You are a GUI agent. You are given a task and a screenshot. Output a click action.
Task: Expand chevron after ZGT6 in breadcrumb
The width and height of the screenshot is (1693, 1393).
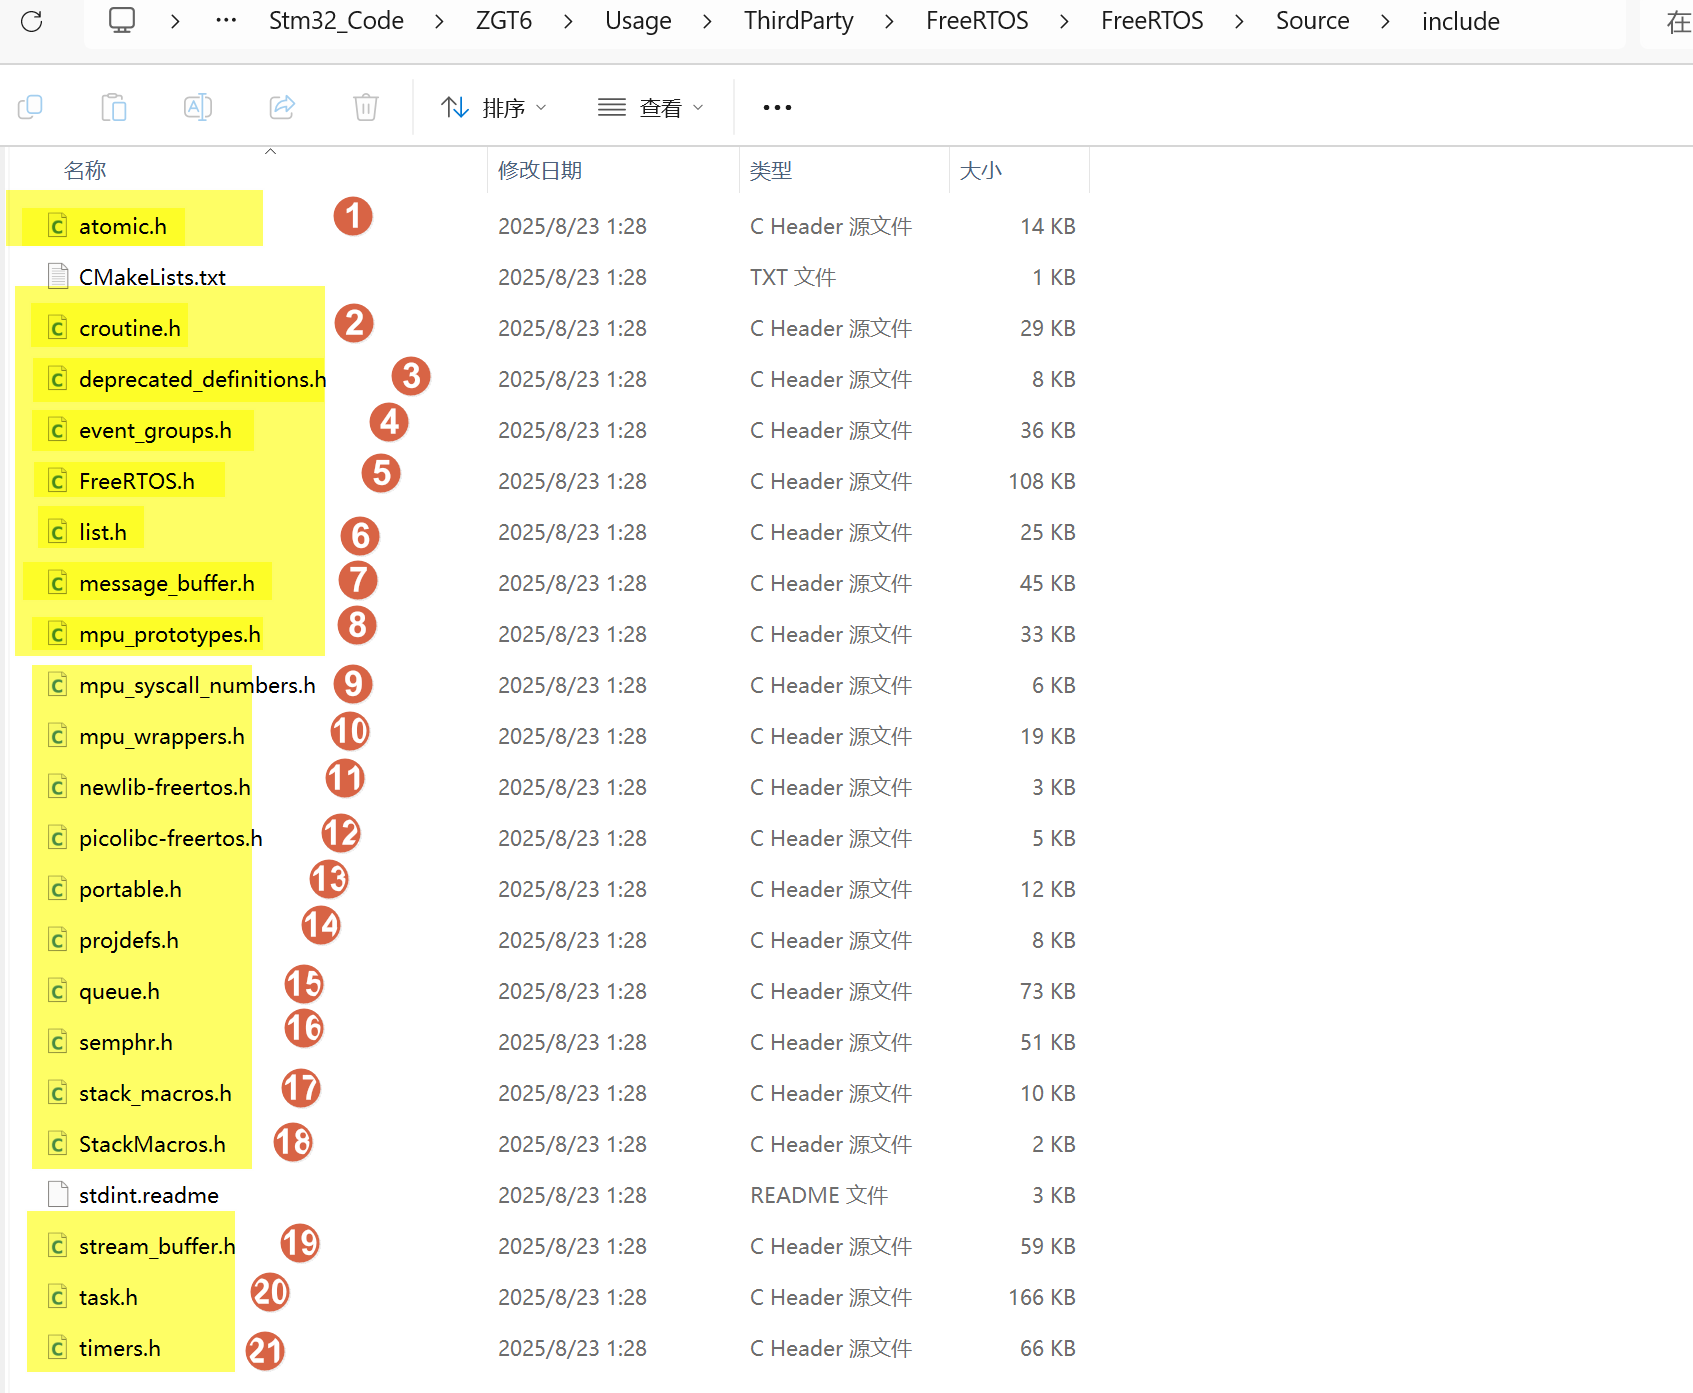[x=568, y=21]
